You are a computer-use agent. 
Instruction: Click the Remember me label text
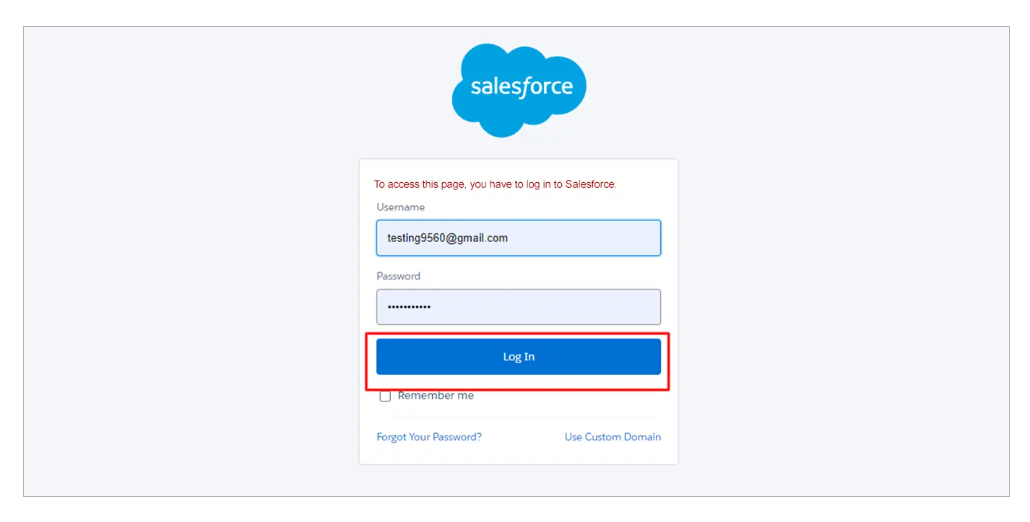point(436,396)
